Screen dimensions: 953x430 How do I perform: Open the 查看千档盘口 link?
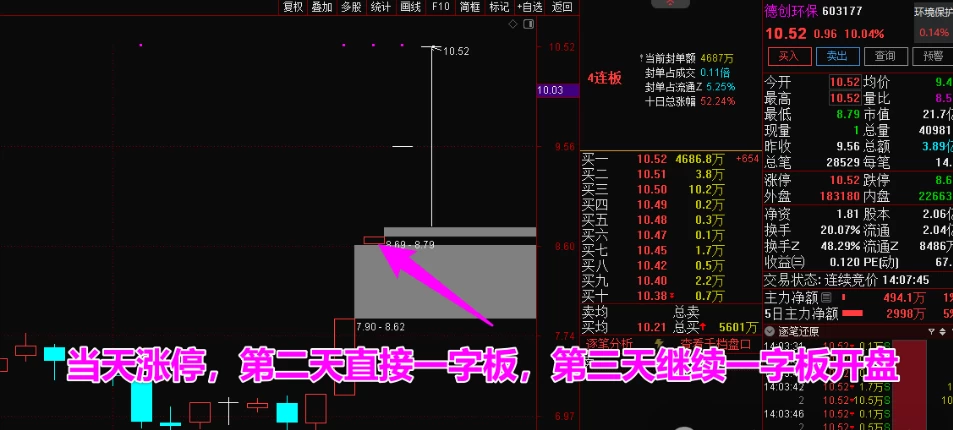715,344
